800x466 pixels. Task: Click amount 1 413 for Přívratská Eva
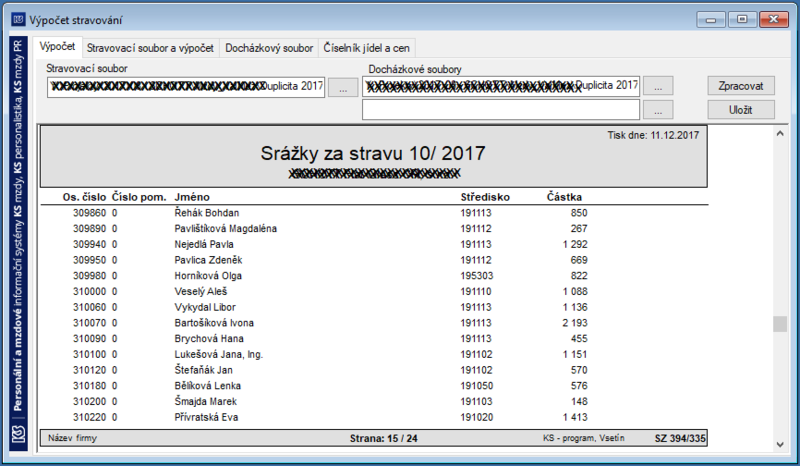click(575, 418)
